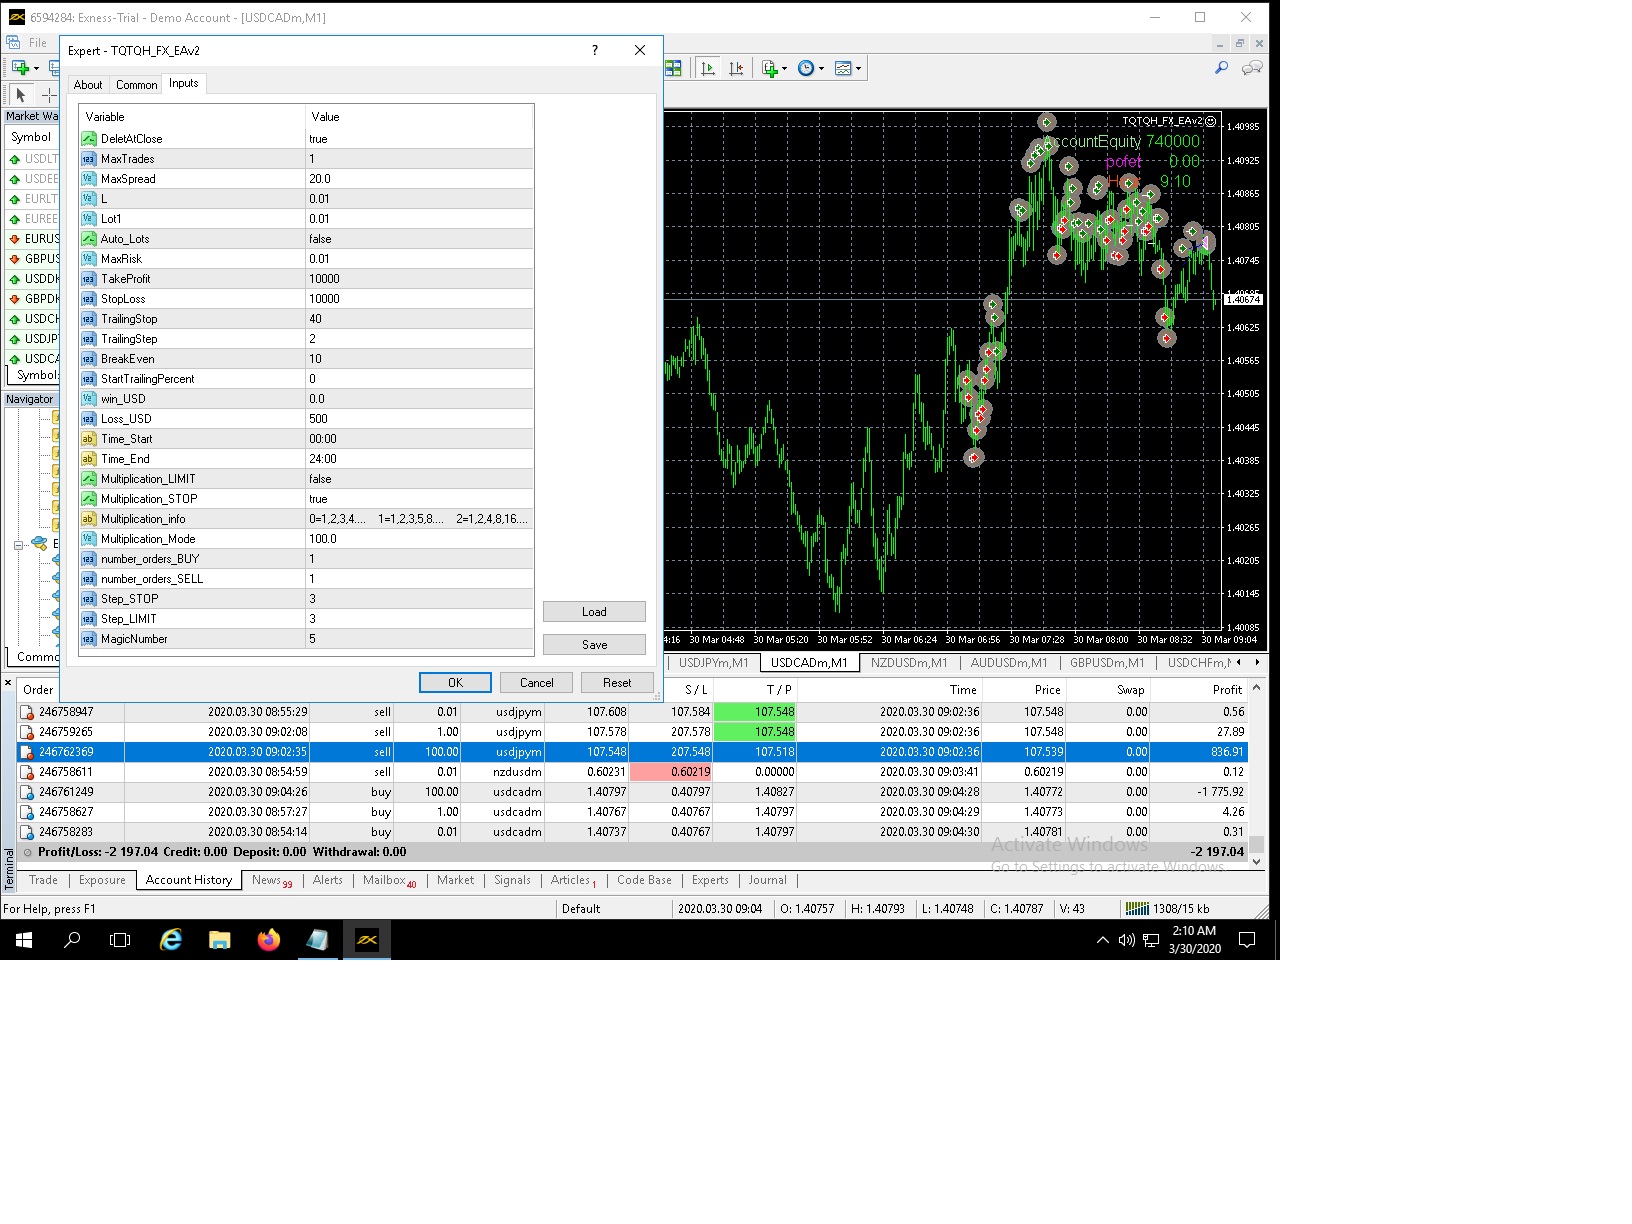Open the Trade tab in Terminal
Image resolution: width=1632 pixels, height=1224 pixels.
click(43, 880)
